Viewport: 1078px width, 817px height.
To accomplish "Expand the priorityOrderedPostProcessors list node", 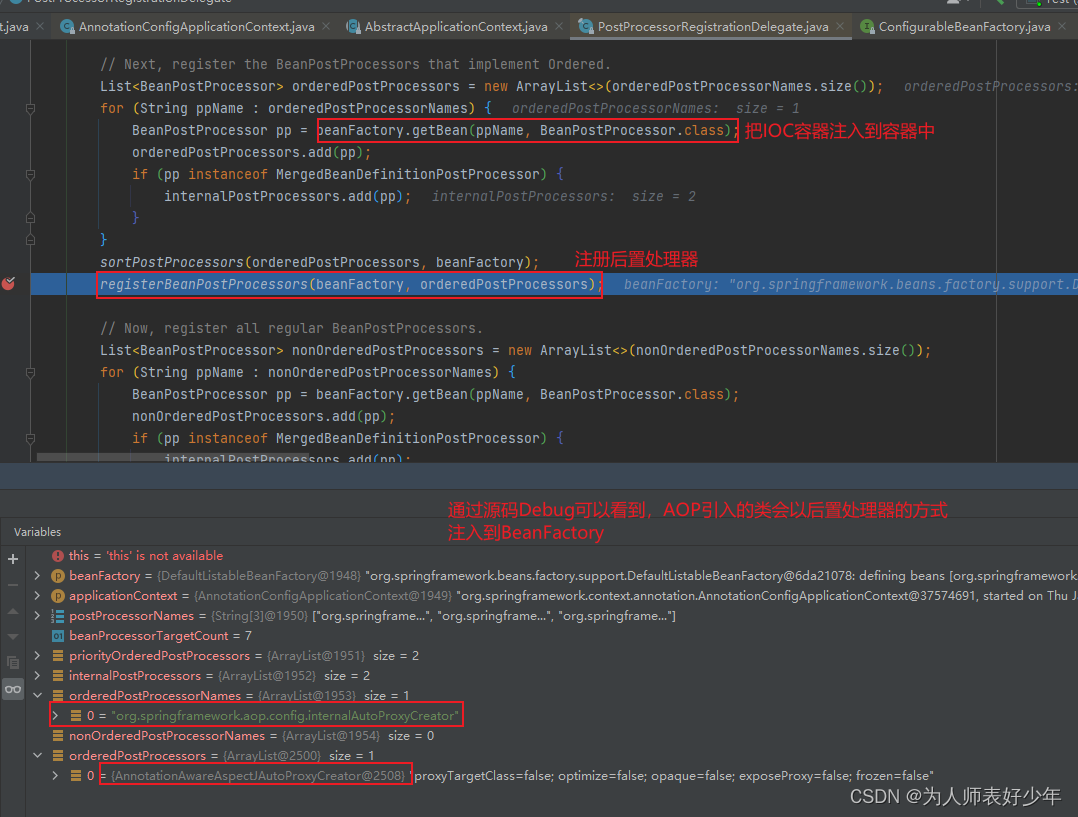I will click(38, 655).
